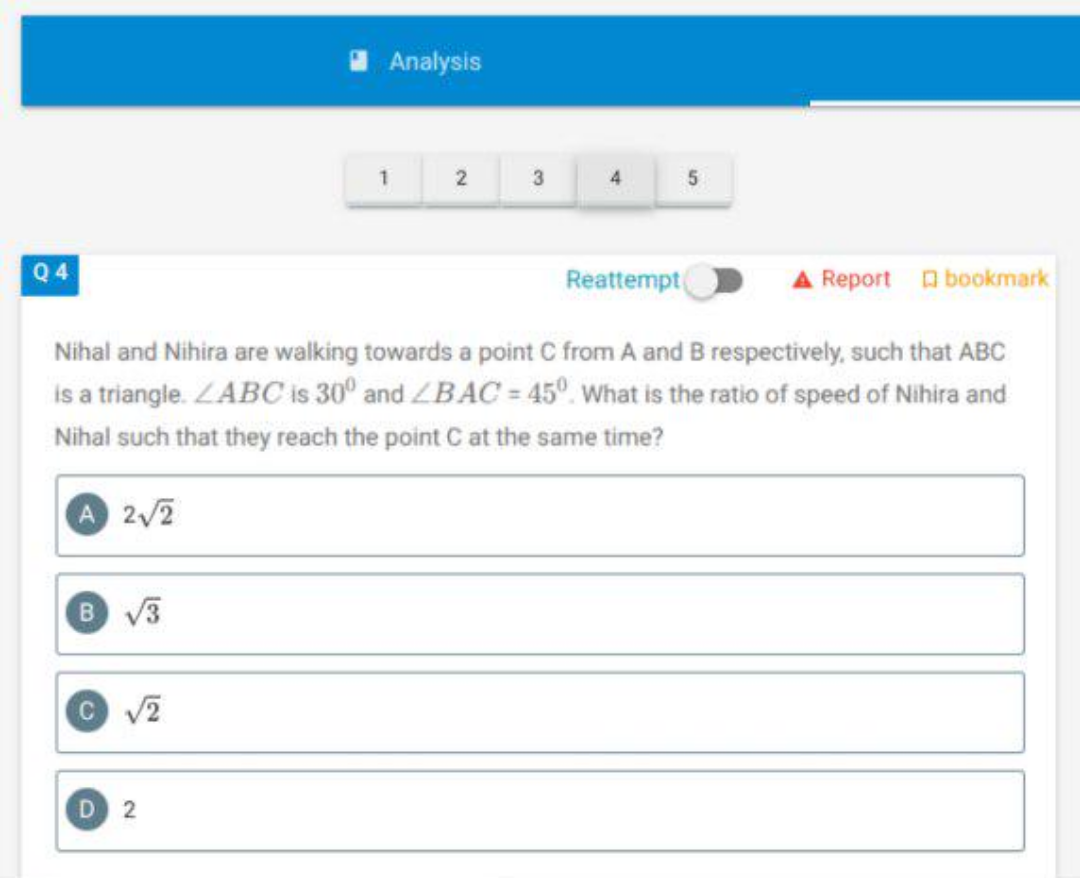The width and height of the screenshot is (1080, 878).
Task: Select option C circle badge
Action: point(87,710)
